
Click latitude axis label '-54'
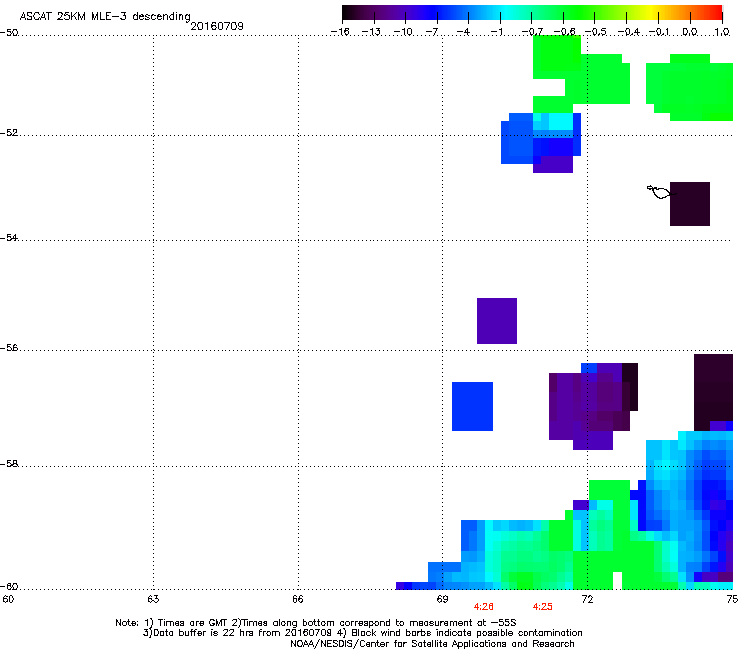pos(9,238)
